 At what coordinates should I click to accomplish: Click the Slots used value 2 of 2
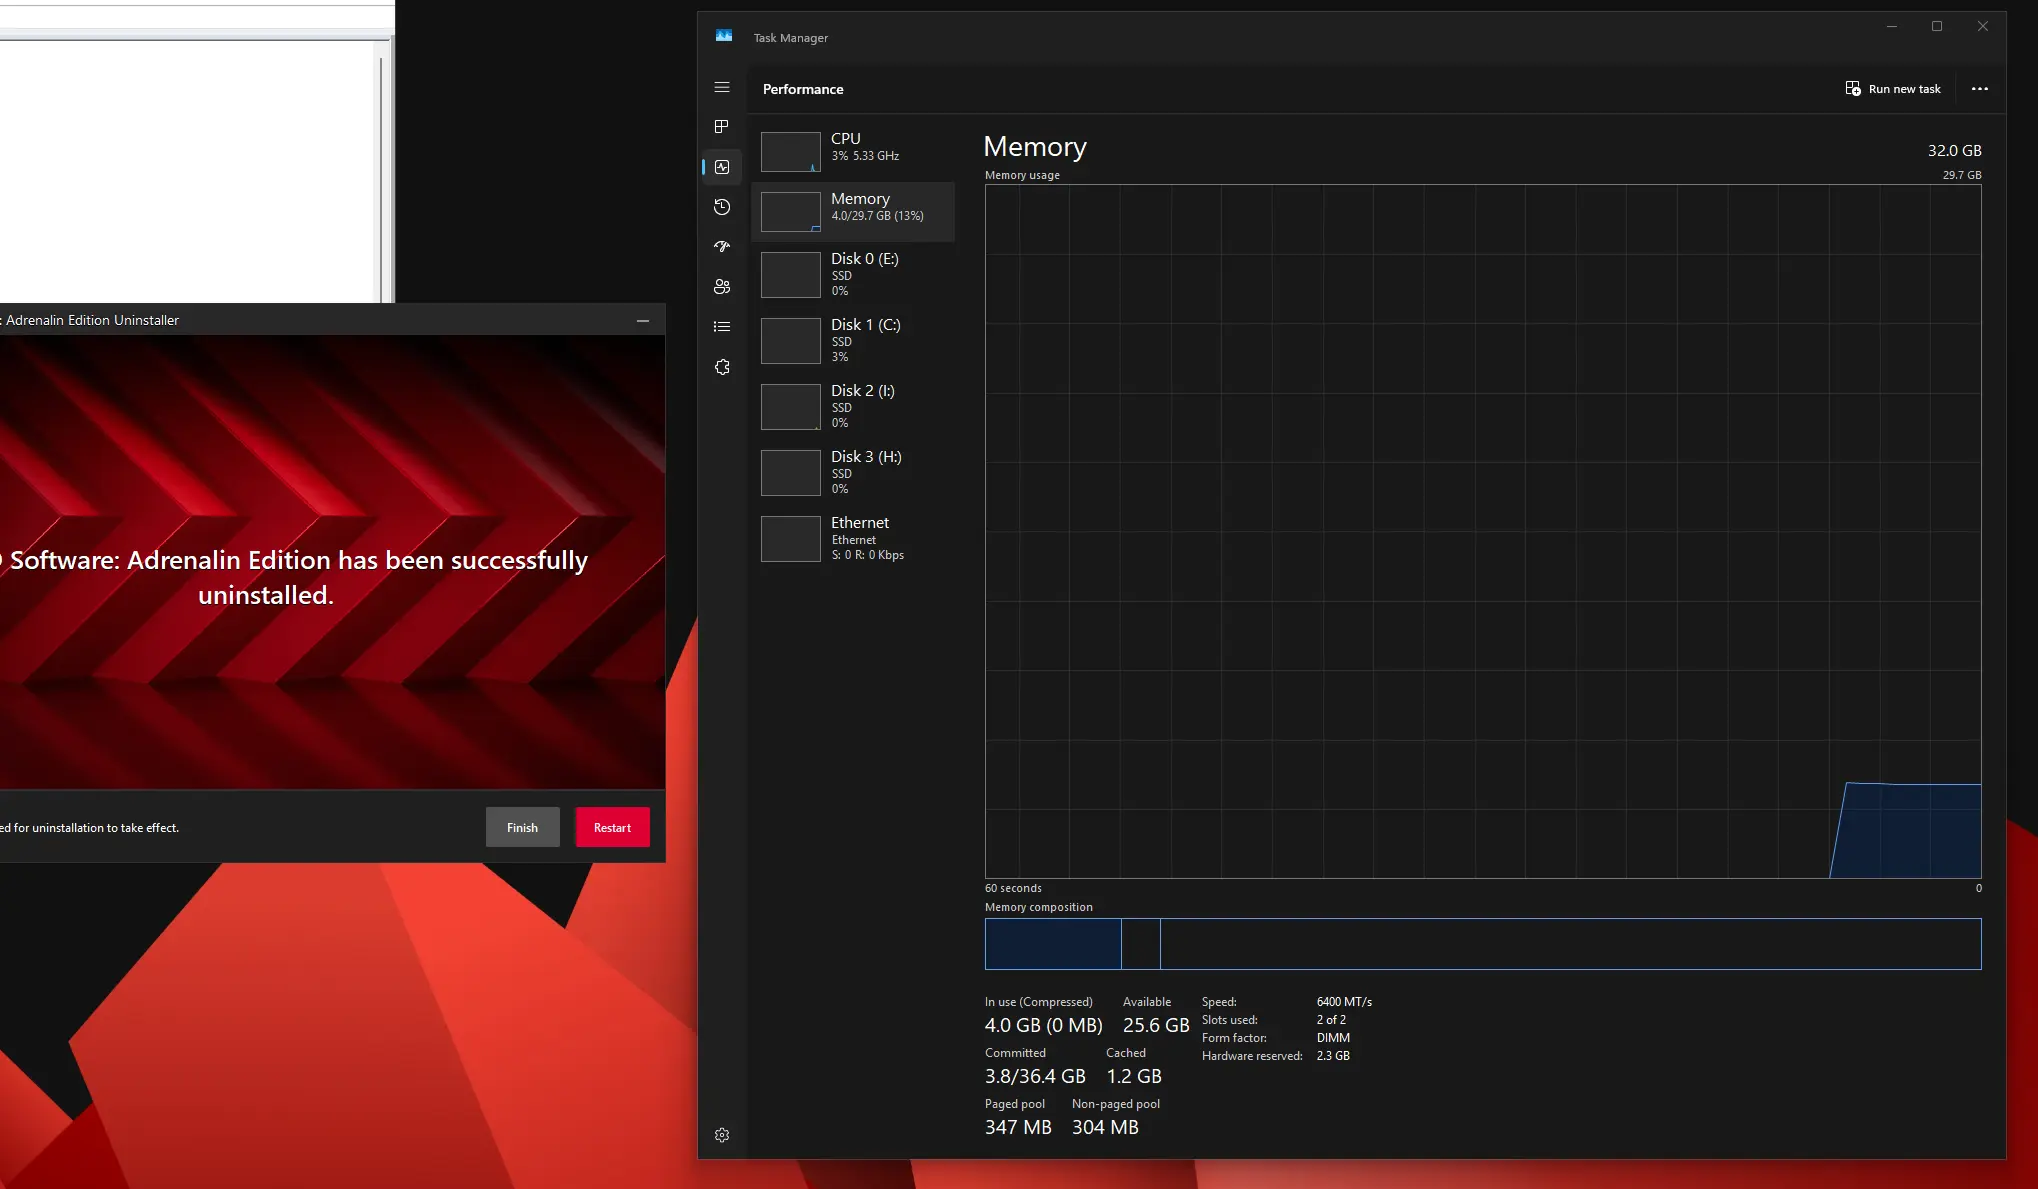coord(1331,1020)
